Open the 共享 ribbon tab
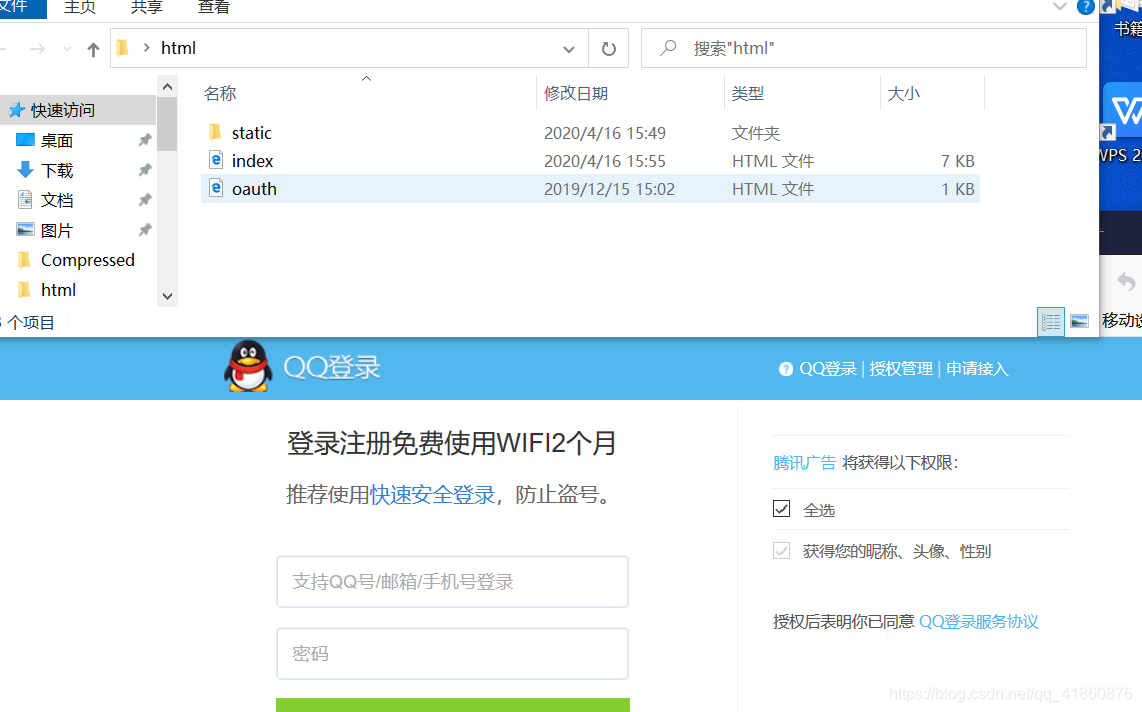 point(146,8)
